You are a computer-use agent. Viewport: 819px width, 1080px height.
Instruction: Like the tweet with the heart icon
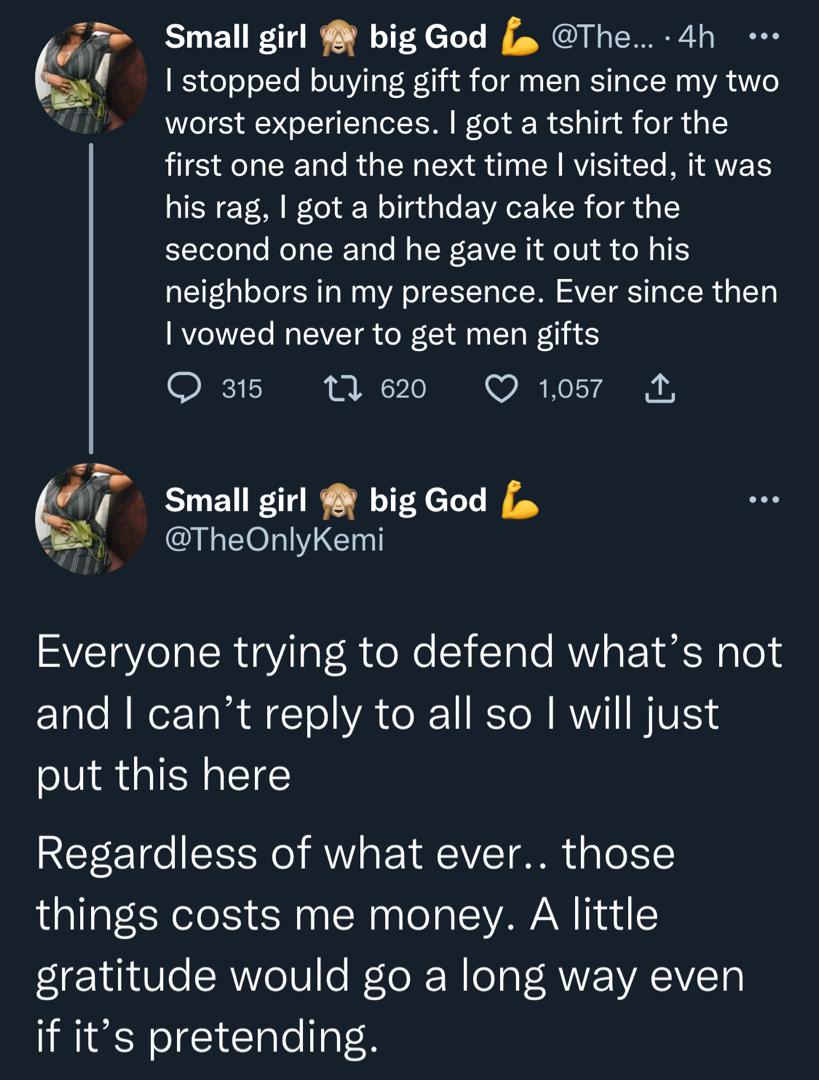(501, 388)
